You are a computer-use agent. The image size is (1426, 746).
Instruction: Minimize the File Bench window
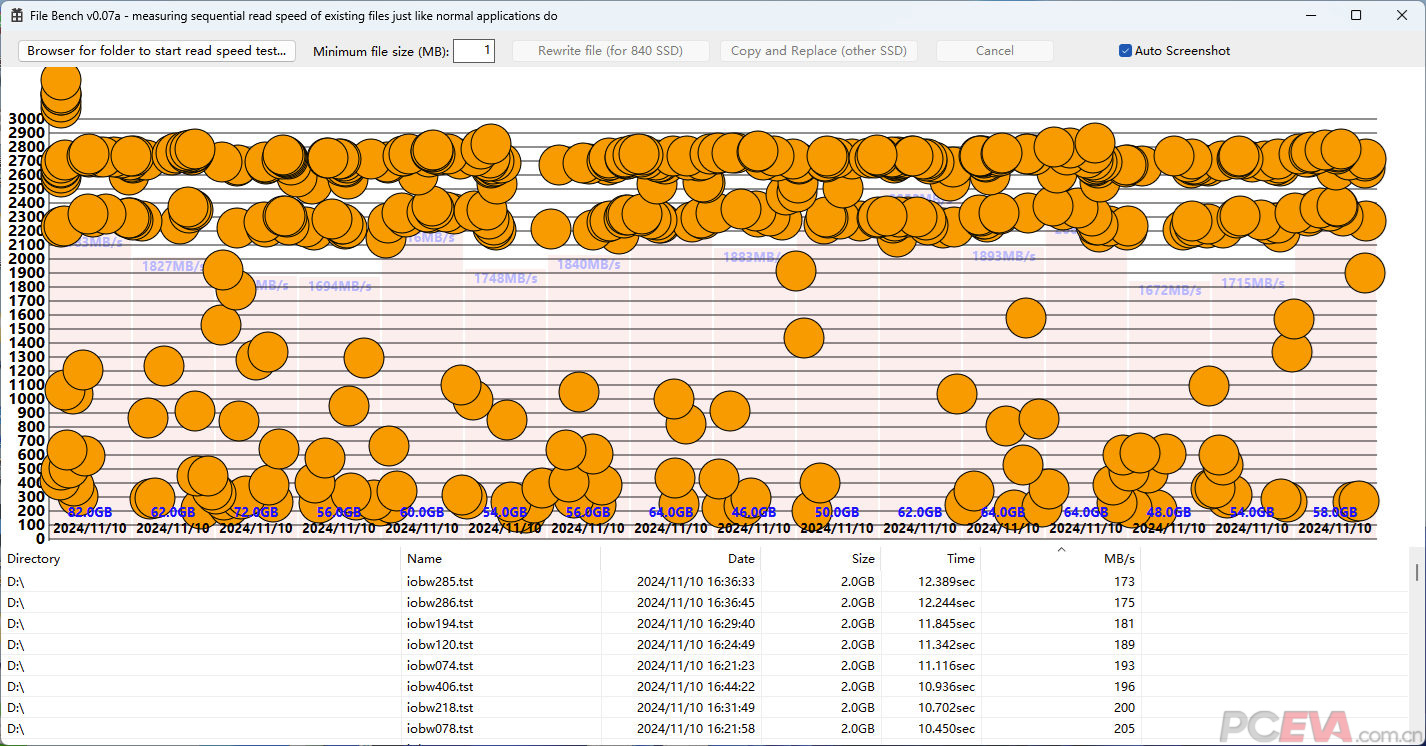[x=1310, y=16]
